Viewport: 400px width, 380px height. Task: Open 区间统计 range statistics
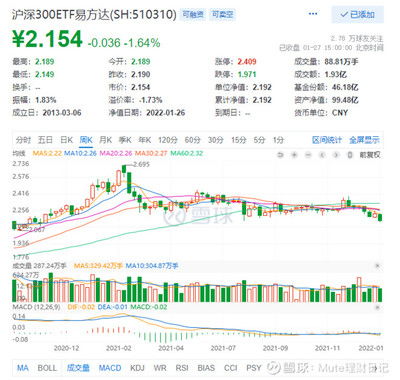tap(327, 140)
